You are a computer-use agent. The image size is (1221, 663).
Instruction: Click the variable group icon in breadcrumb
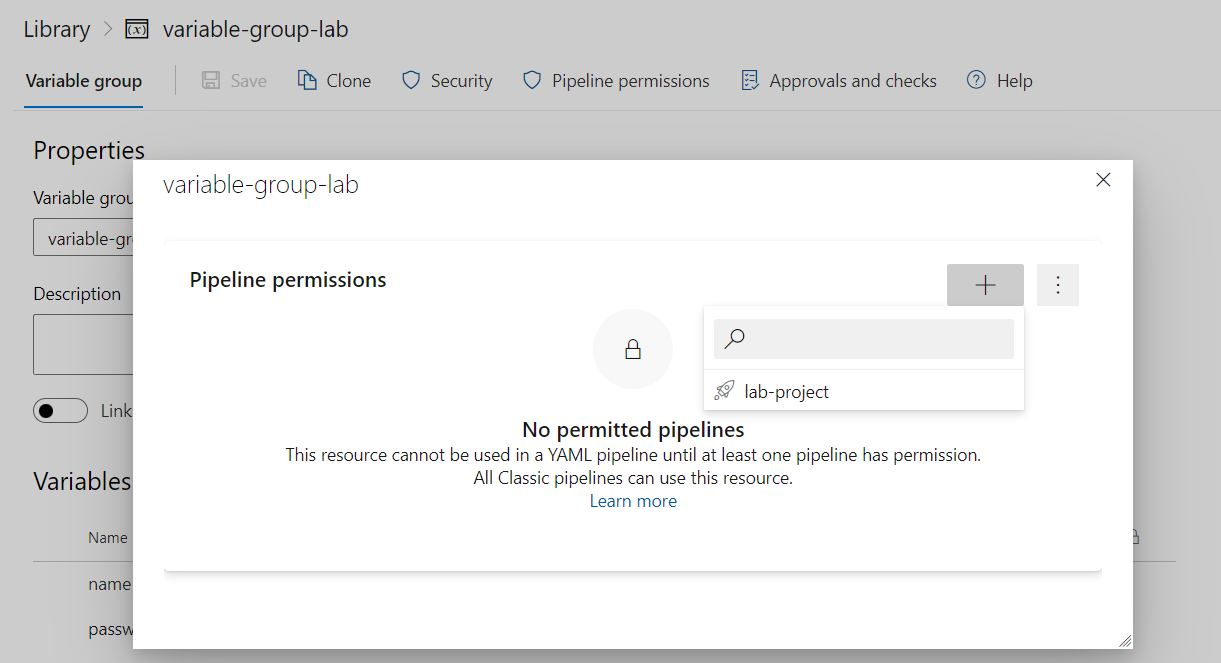(137, 29)
